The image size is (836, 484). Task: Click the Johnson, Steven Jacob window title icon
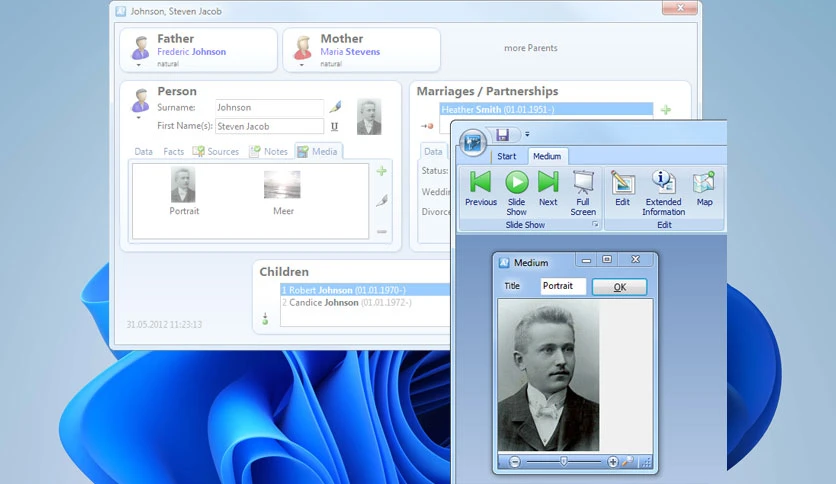pos(121,11)
